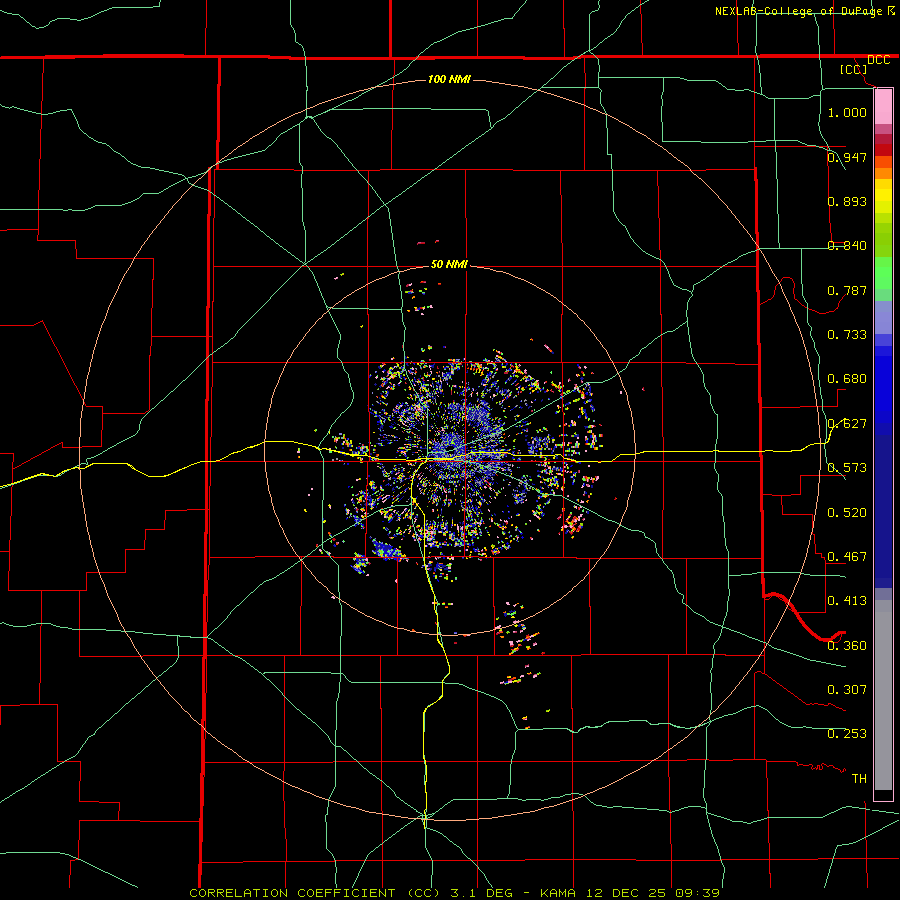Image resolution: width=900 pixels, height=900 pixels.
Task: Click the 0.947 legend value
Action: point(847,157)
